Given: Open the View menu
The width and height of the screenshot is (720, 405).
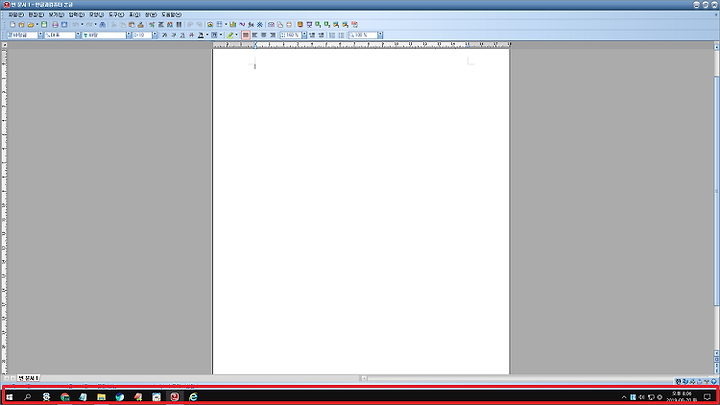Looking at the screenshot, I should point(56,15).
